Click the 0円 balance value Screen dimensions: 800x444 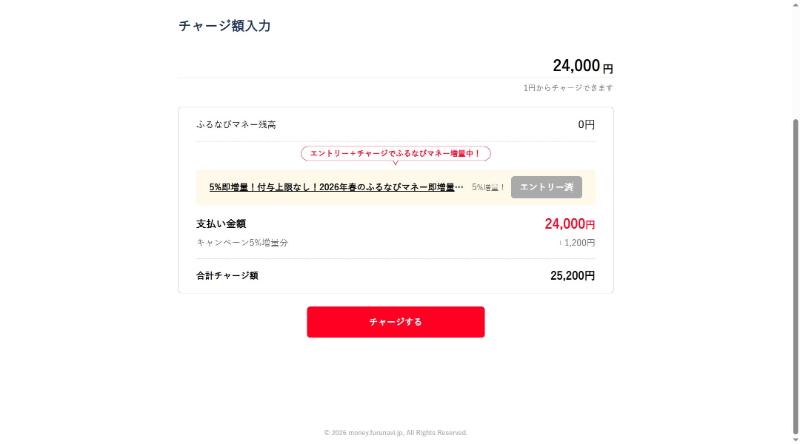click(x=586, y=125)
